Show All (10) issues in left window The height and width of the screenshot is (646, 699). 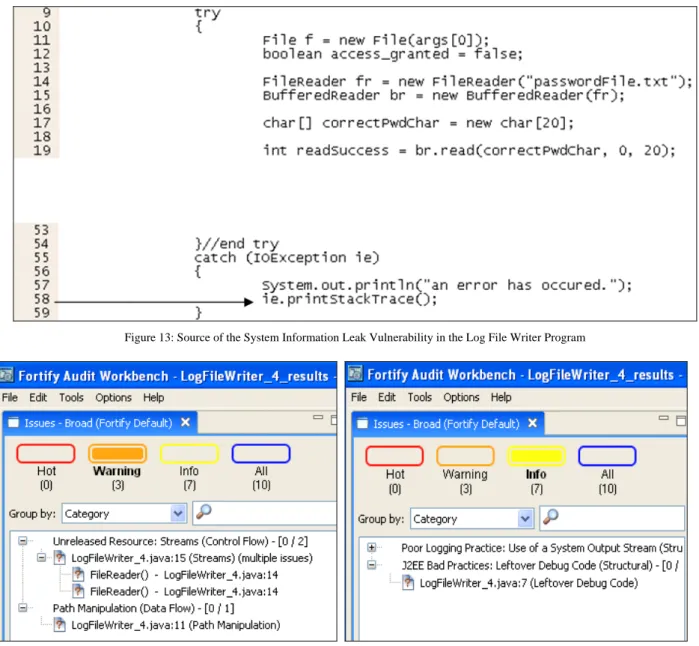[261, 466]
